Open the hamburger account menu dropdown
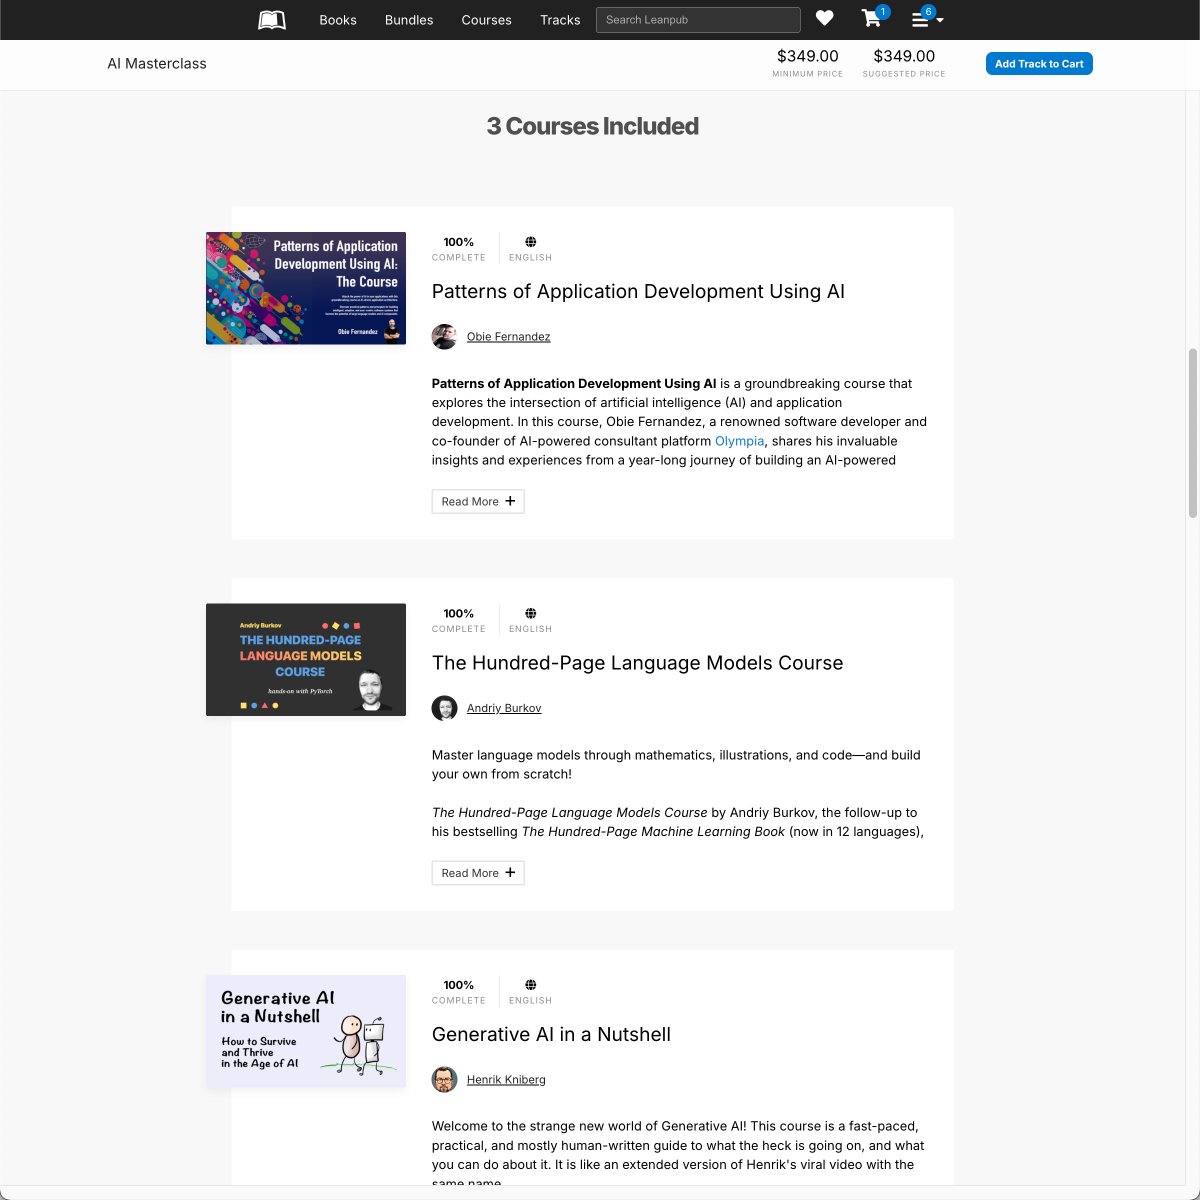 [x=926, y=19]
